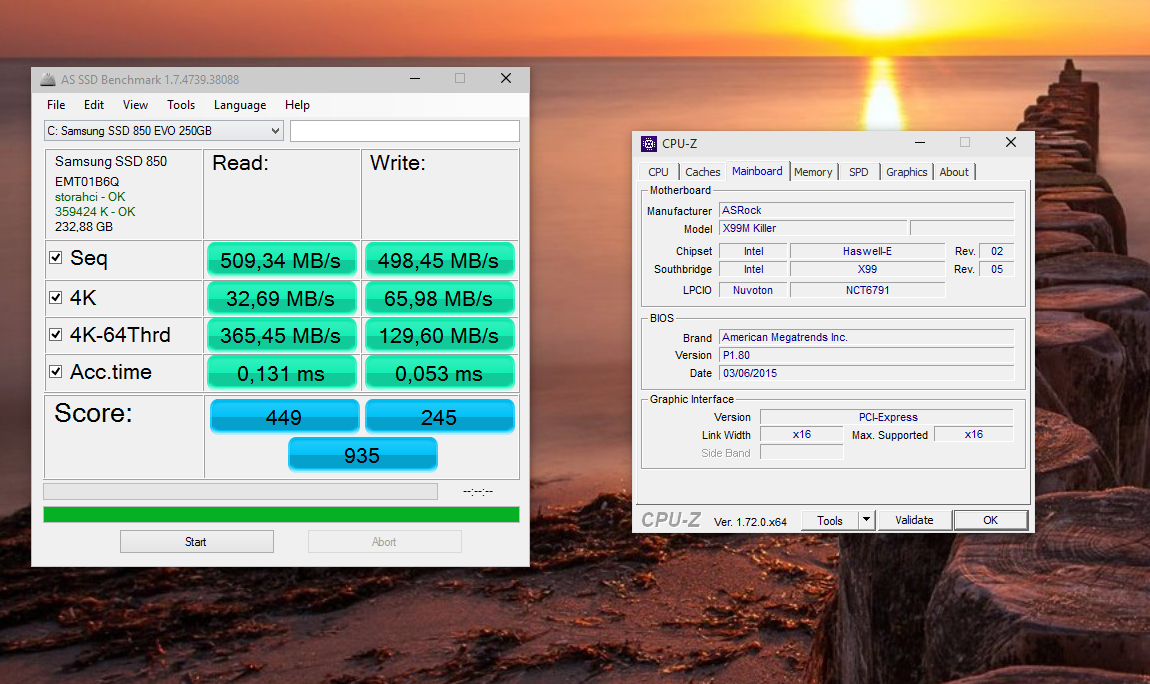This screenshot has height=684, width=1150.
Task: Click the gray current-test progress bar
Action: point(241,491)
